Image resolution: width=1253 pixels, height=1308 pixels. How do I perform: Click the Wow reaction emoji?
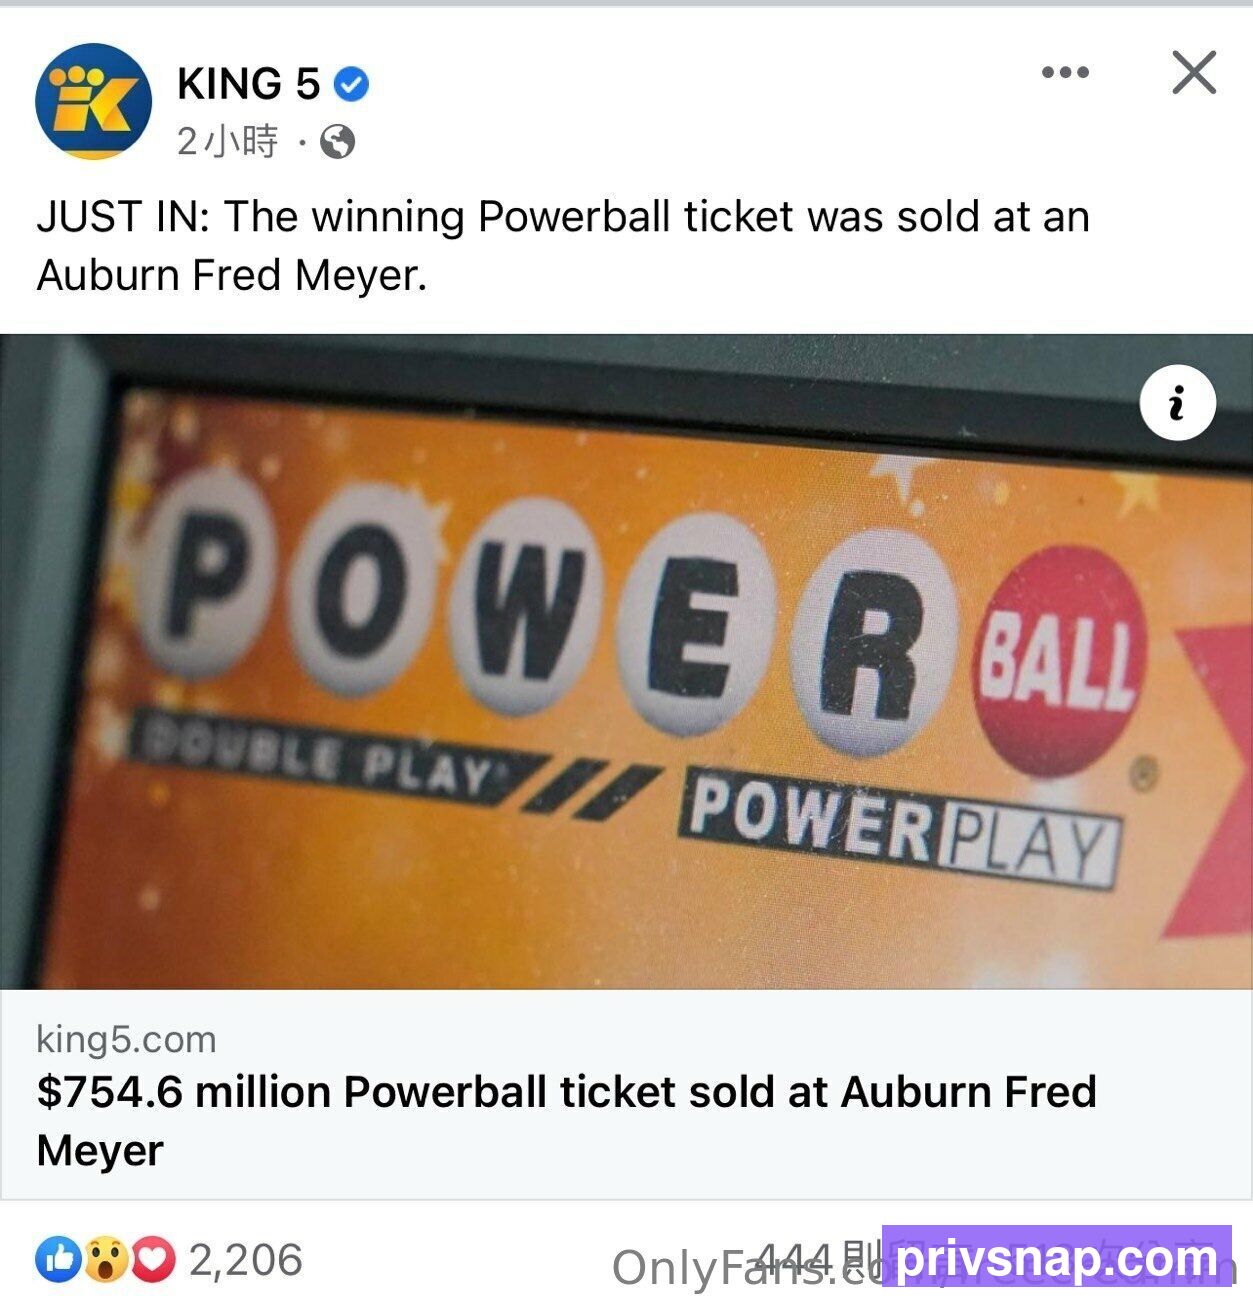(105, 1259)
